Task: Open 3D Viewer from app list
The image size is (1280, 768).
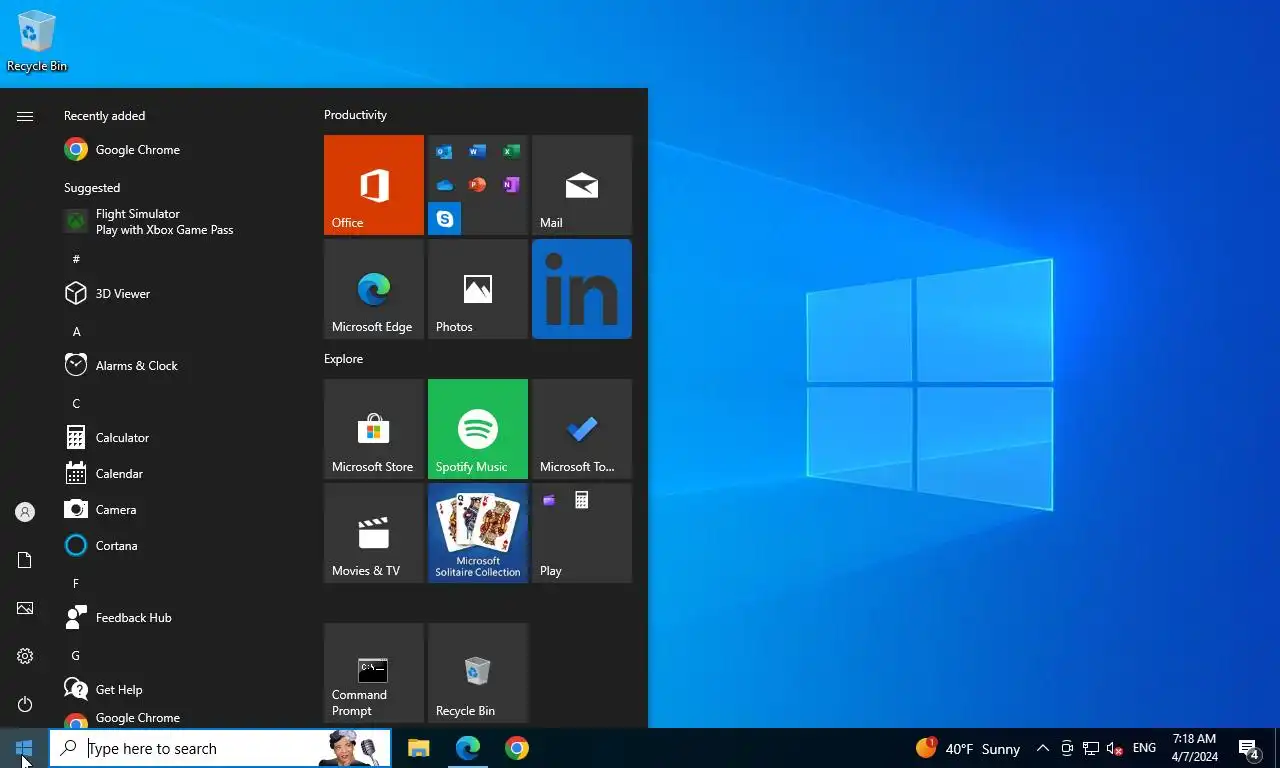Action: [x=180, y=294]
